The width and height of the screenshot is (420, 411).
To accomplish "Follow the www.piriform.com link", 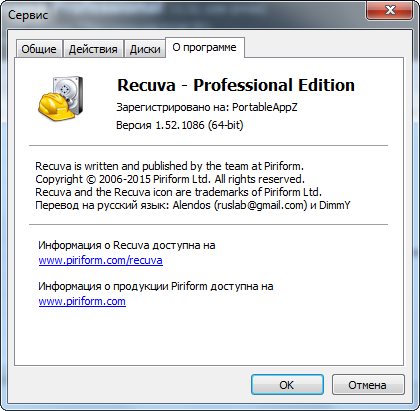I will (82, 301).
